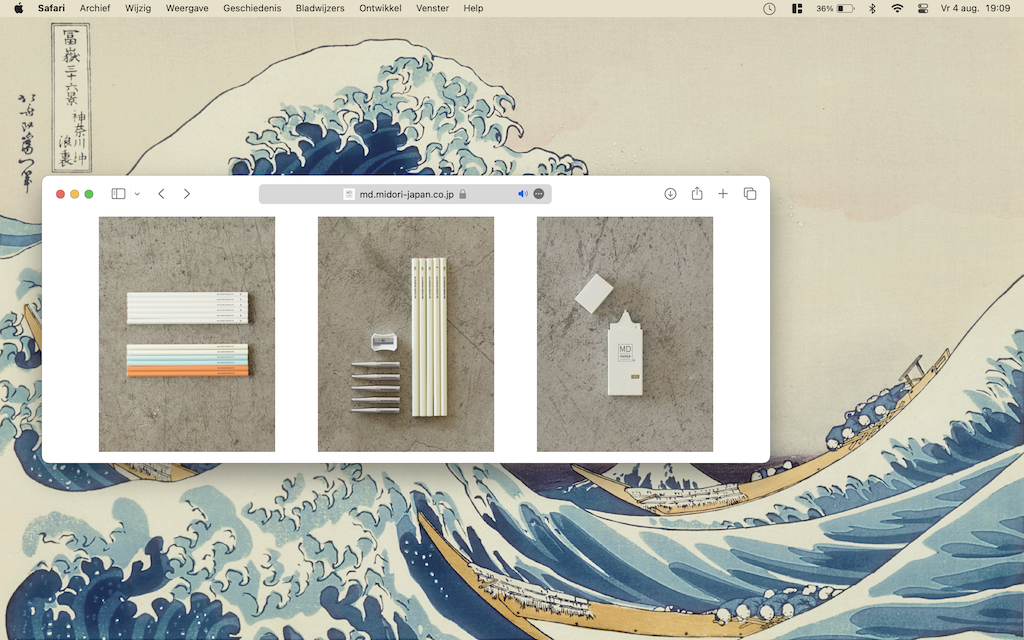The height and width of the screenshot is (640, 1024).
Task: Open the Weergave menu
Action: point(187,8)
